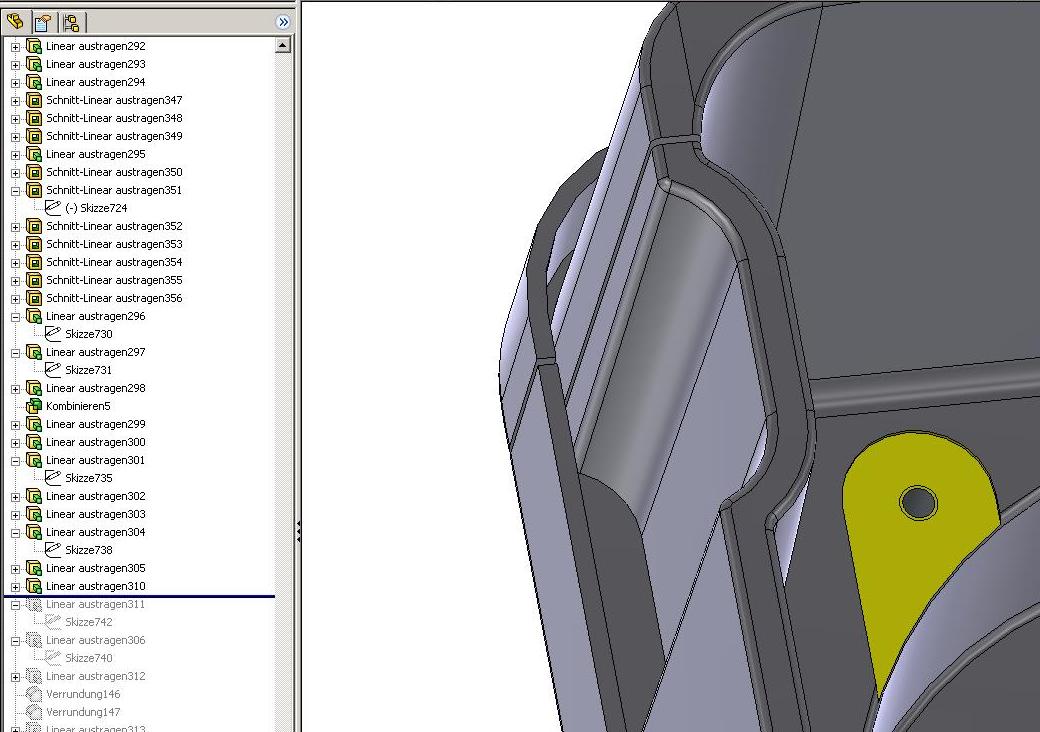This screenshot has width=1040, height=732.
Task: Click the double-chevron panel expand button
Action: 283,22
